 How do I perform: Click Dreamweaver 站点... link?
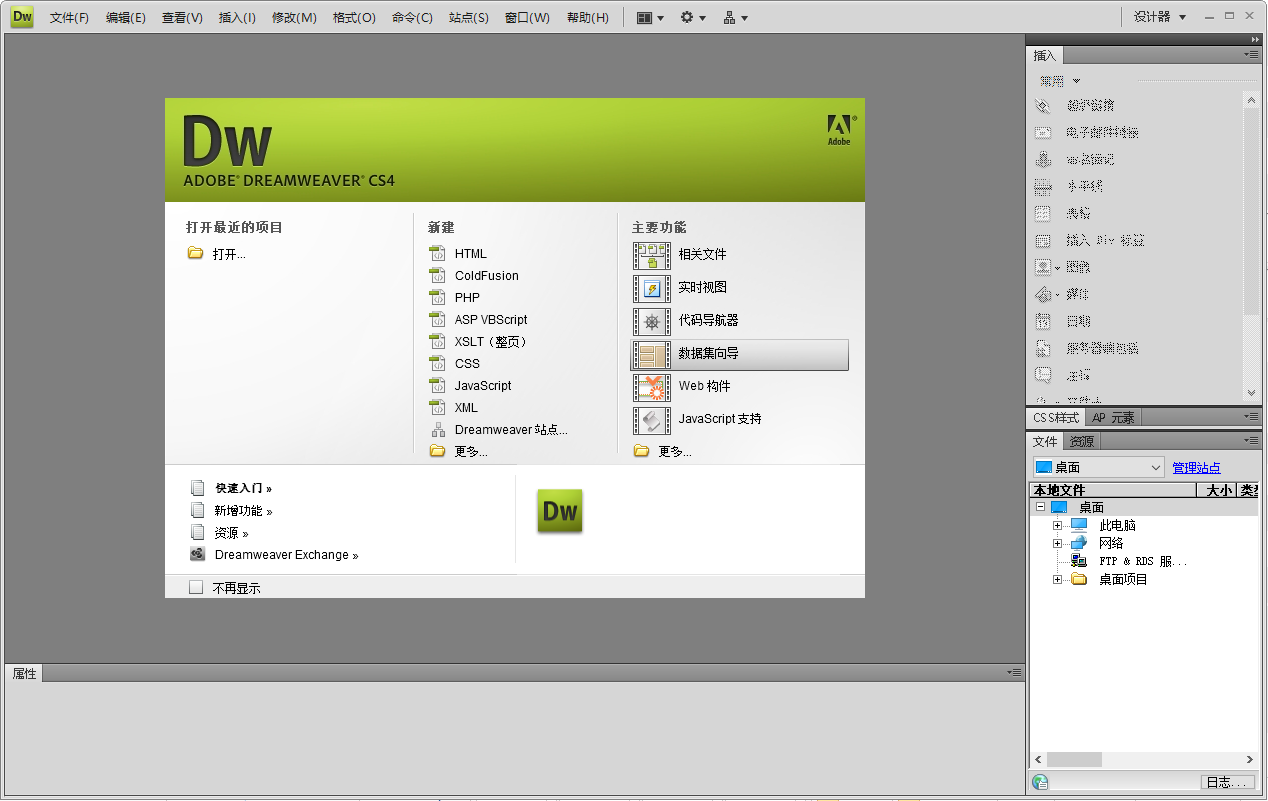click(x=511, y=430)
